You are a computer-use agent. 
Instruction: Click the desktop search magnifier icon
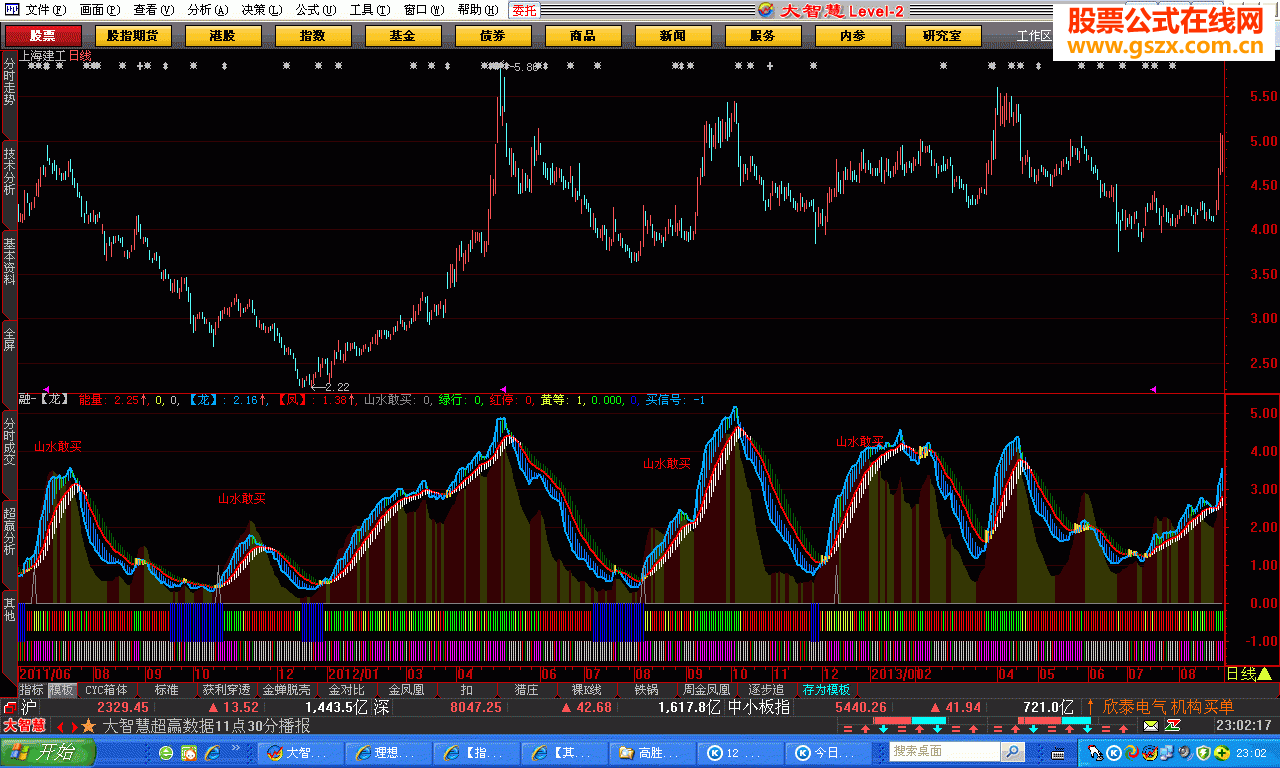(1013, 751)
